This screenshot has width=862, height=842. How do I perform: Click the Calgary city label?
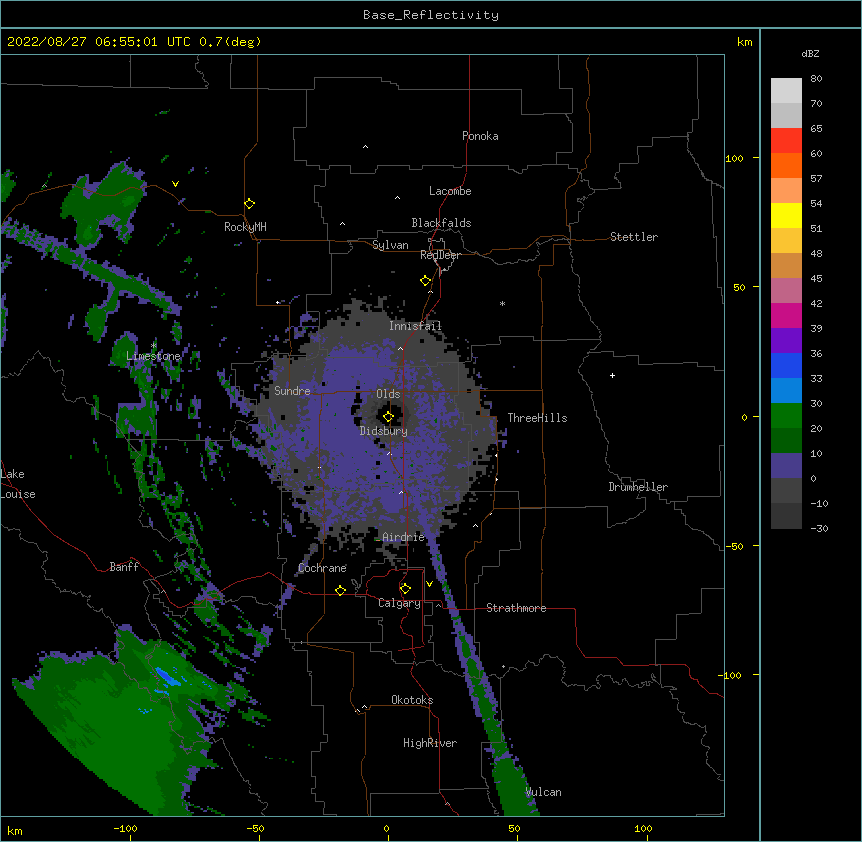[x=399, y=603]
